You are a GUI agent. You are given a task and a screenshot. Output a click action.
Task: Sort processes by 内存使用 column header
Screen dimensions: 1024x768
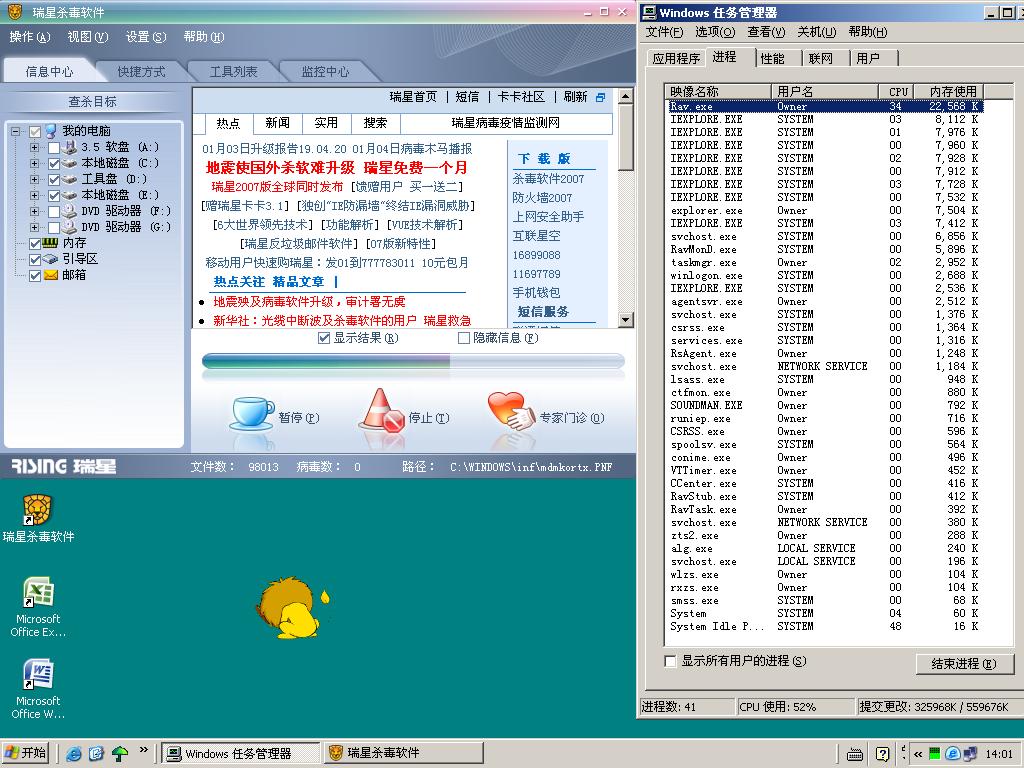[948, 91]
